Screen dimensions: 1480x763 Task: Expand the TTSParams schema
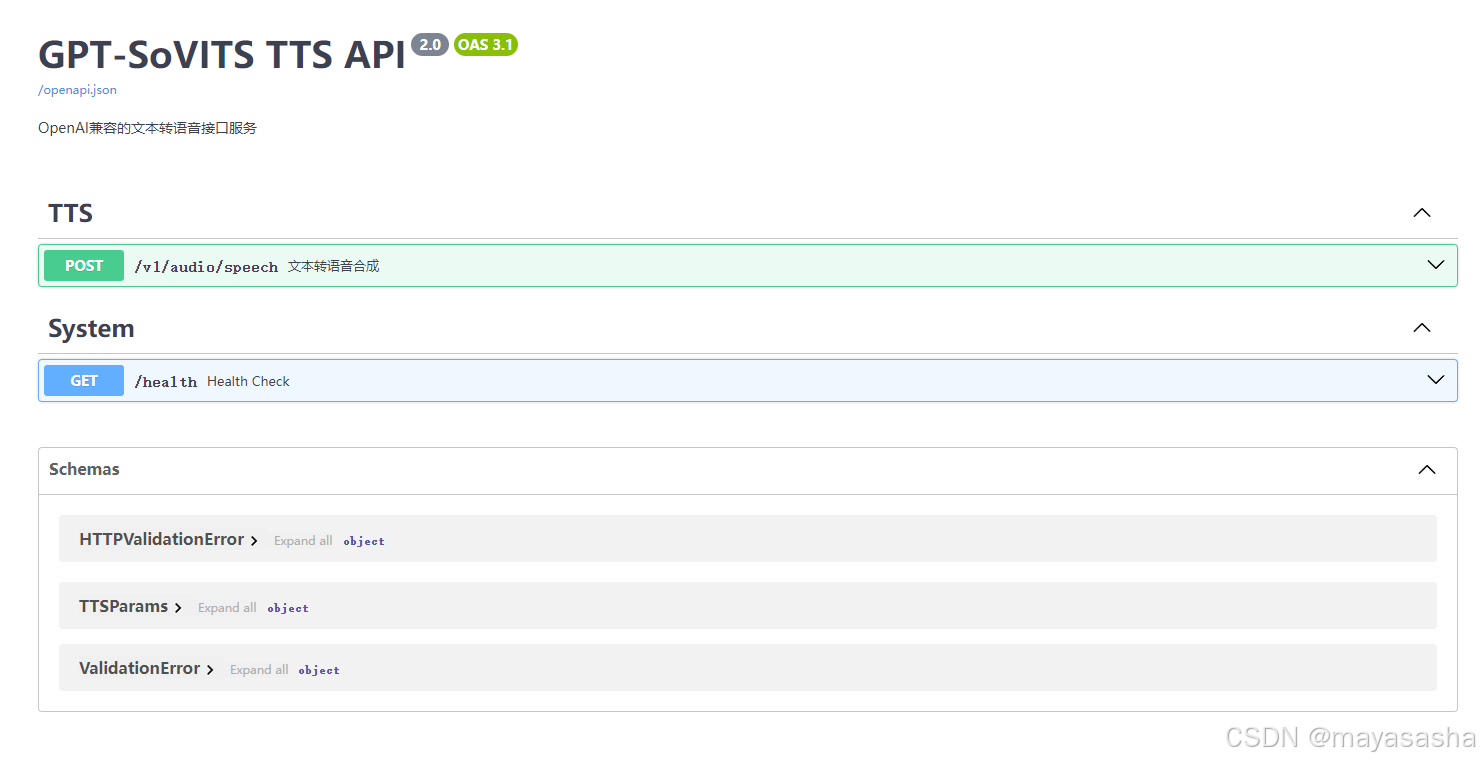pos(130,606)
